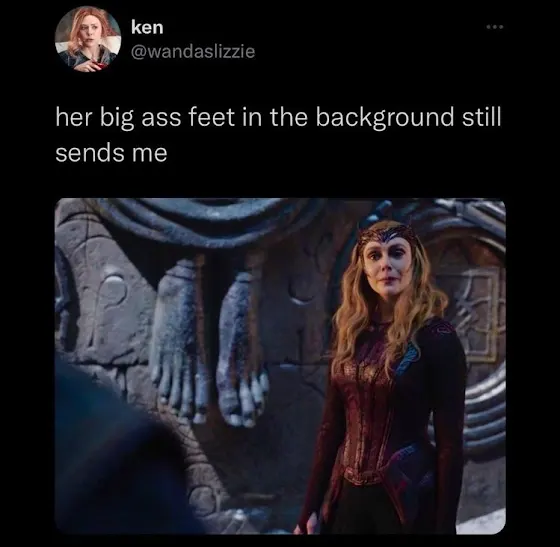
Task: Open the three-dot more options menu
Action: [495, 27]
